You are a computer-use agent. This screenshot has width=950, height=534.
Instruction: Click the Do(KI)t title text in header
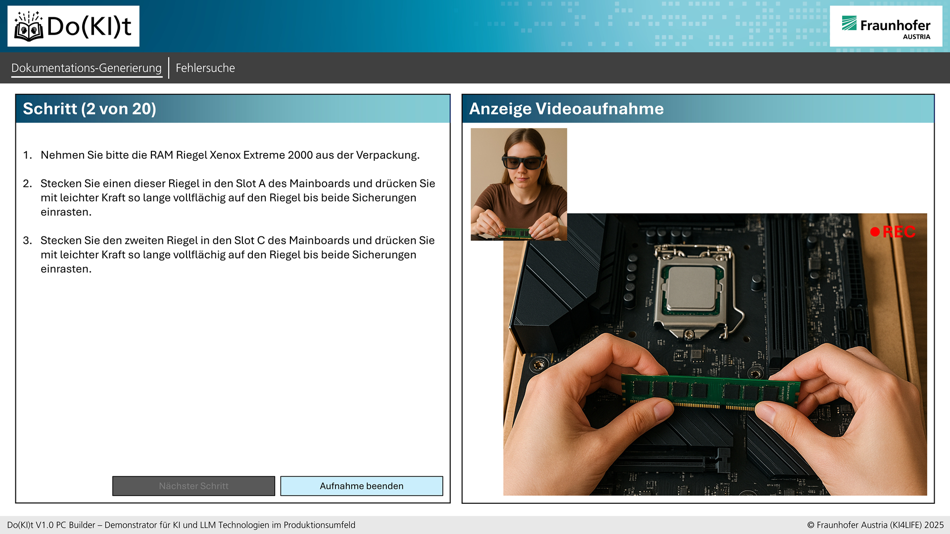tap(89, 27)
